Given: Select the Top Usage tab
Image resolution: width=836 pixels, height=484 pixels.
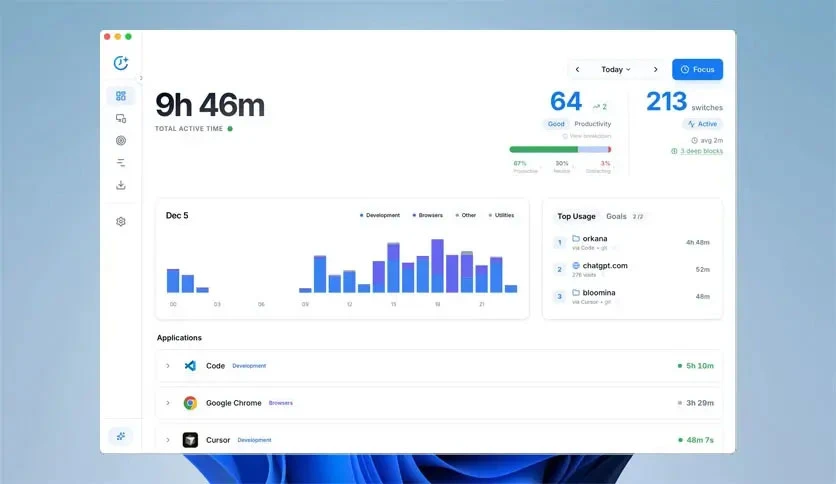Looking at the screenshot, I should tap(576, 216).
